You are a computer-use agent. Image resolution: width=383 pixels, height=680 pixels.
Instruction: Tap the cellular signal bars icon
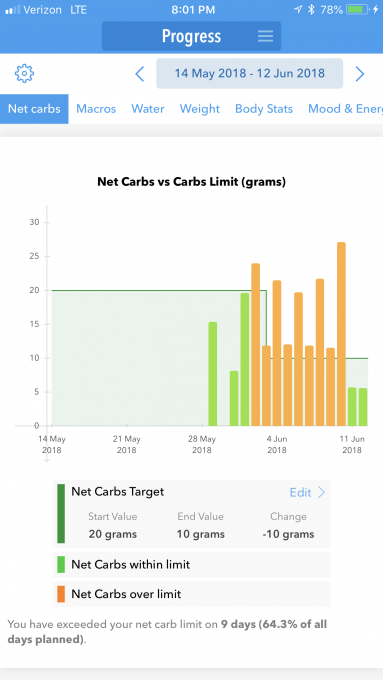coord(12,10)
